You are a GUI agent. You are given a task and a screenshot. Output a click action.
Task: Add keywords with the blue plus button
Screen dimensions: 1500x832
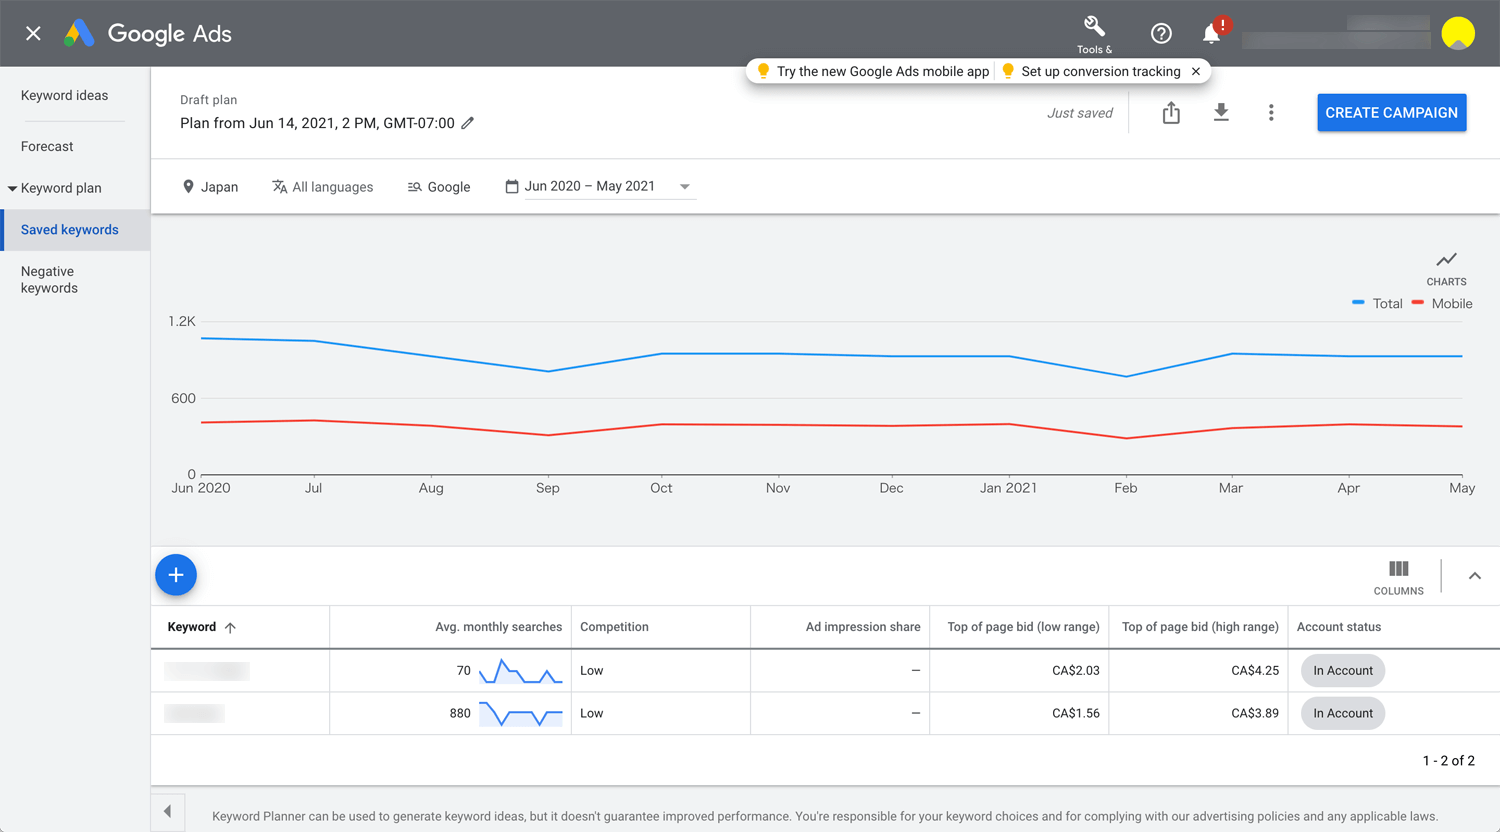pyautogui.click(x=176, y=575)
